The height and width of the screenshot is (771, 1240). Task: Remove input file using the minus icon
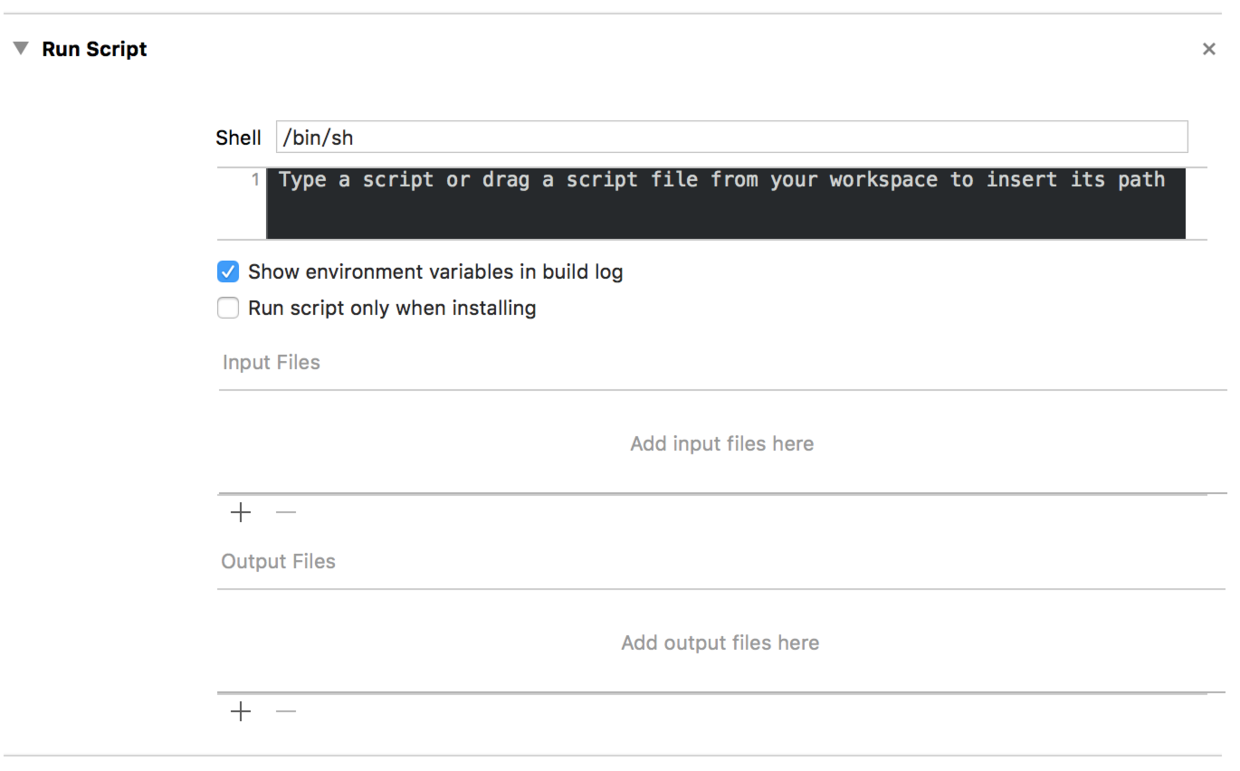tap(286, 512)
